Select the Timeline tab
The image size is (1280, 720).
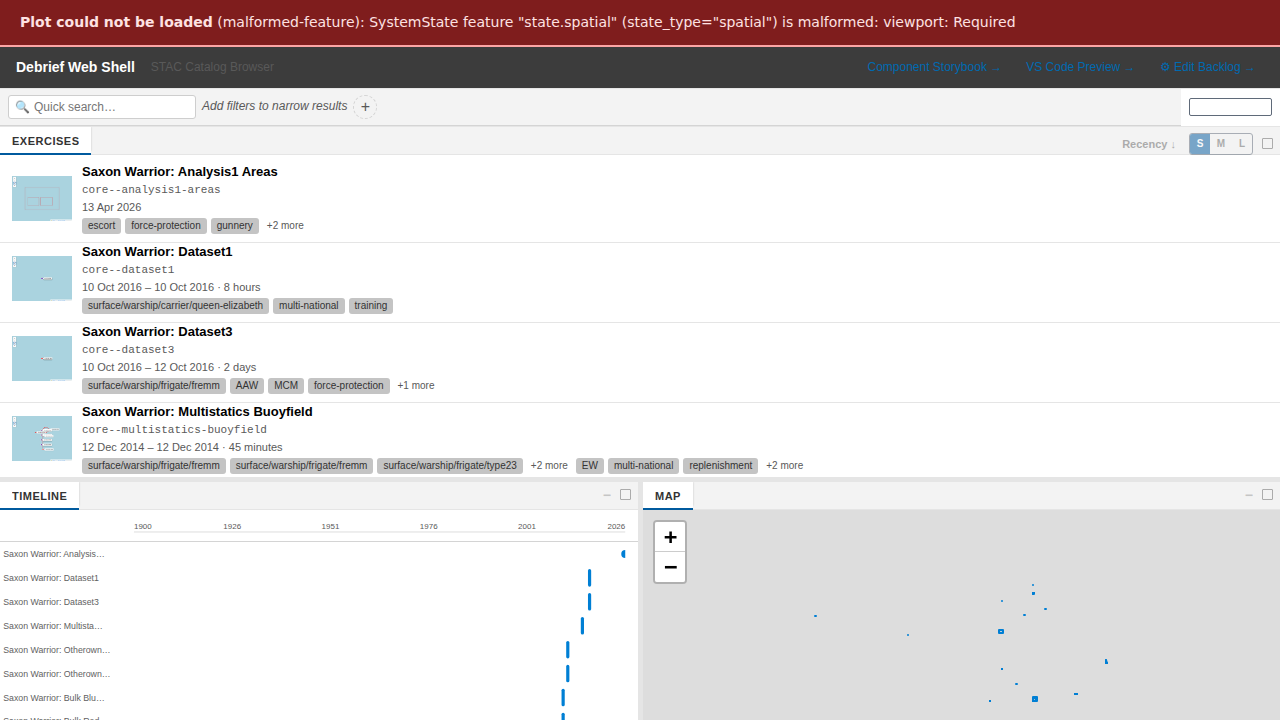40,496
